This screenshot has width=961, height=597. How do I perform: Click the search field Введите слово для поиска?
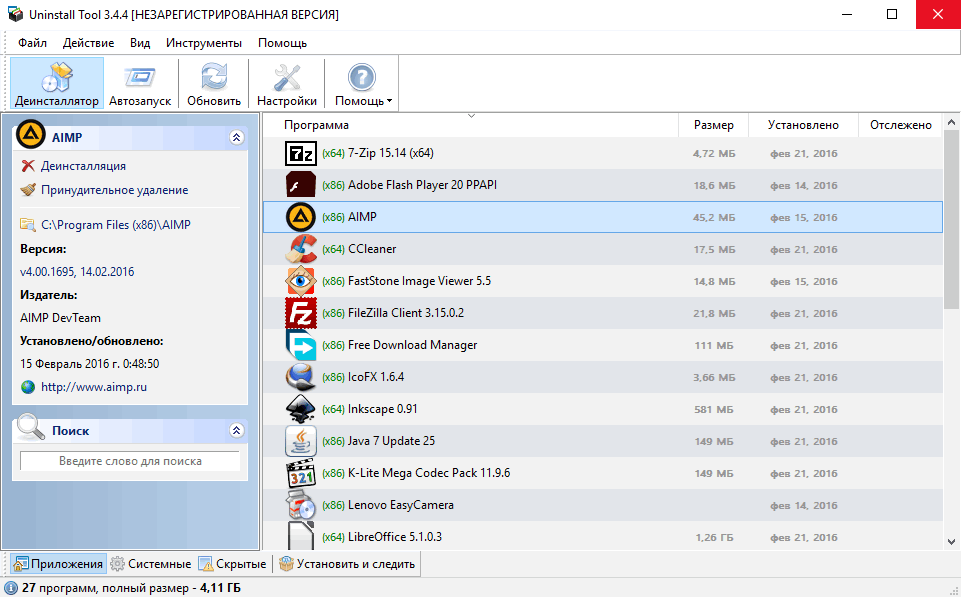[x=130, y=461]
